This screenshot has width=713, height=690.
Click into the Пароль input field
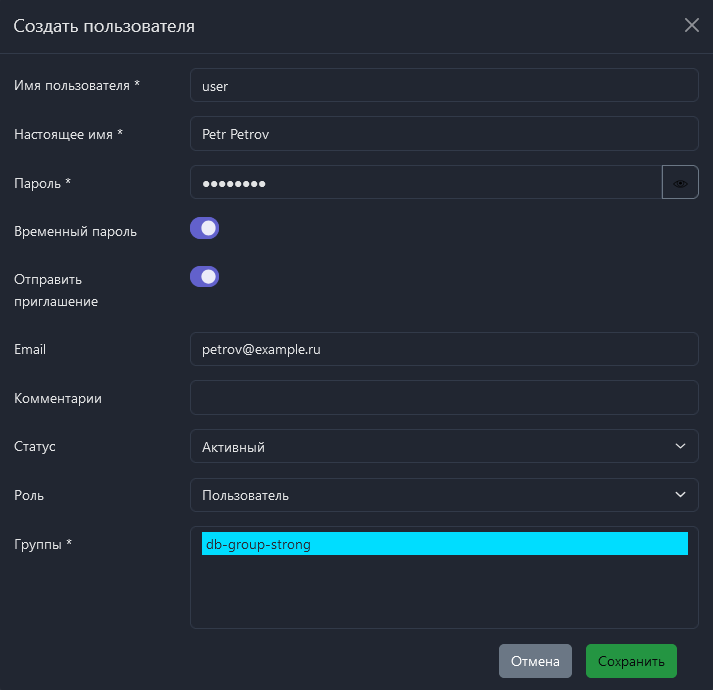(x=425, y=183)
